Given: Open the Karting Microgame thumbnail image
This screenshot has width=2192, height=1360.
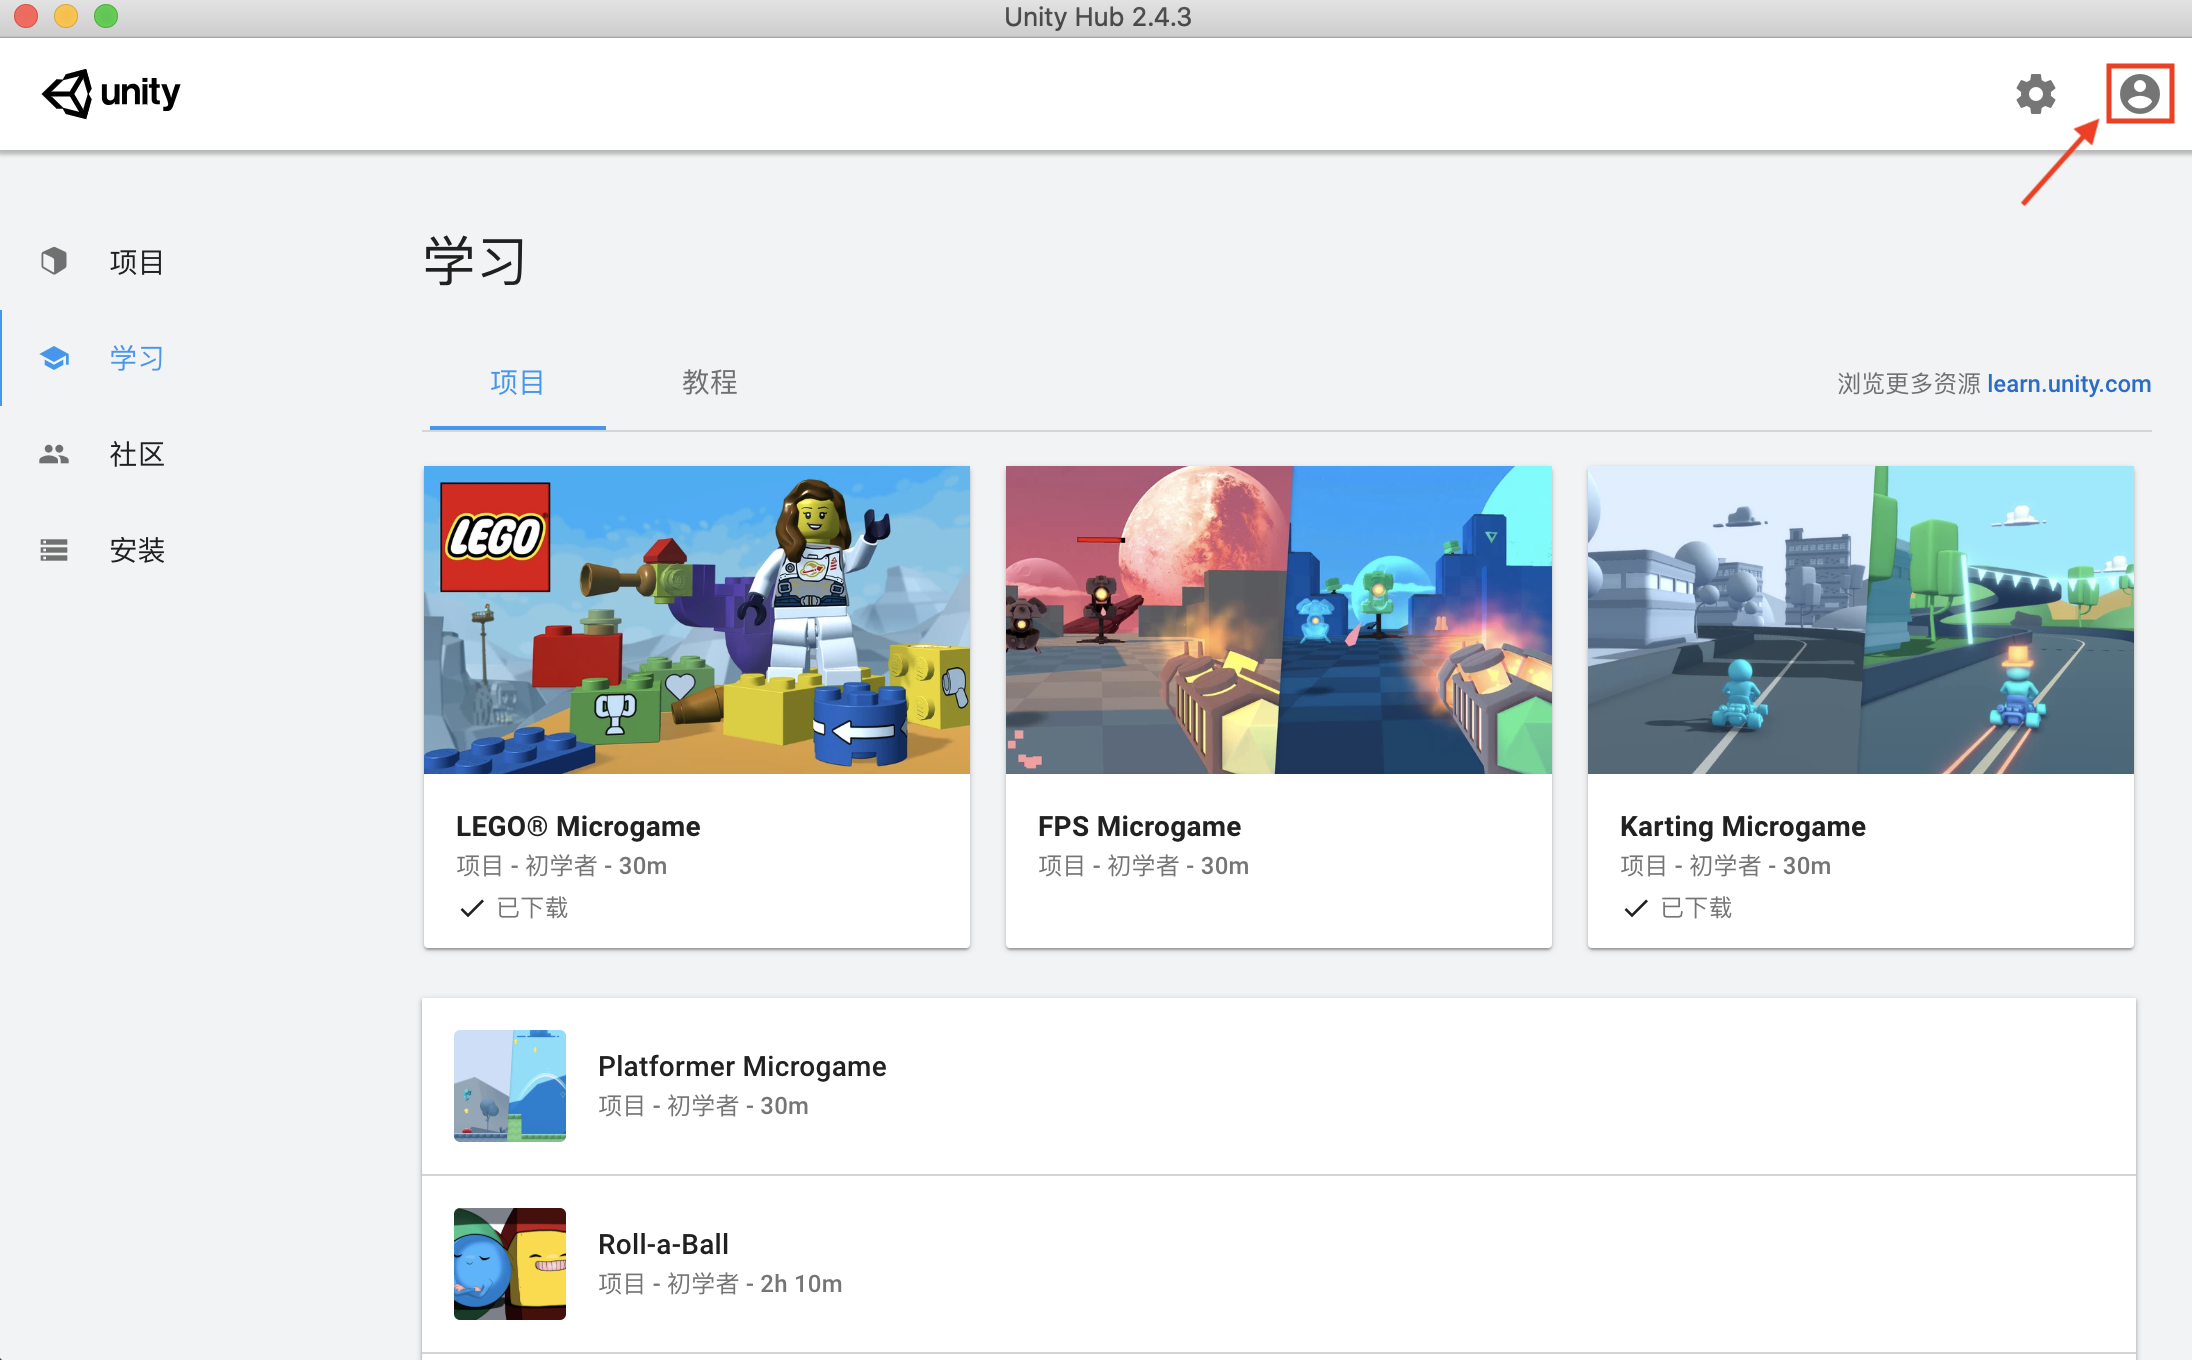Looking at the screenshot, I should (1861, 620).
